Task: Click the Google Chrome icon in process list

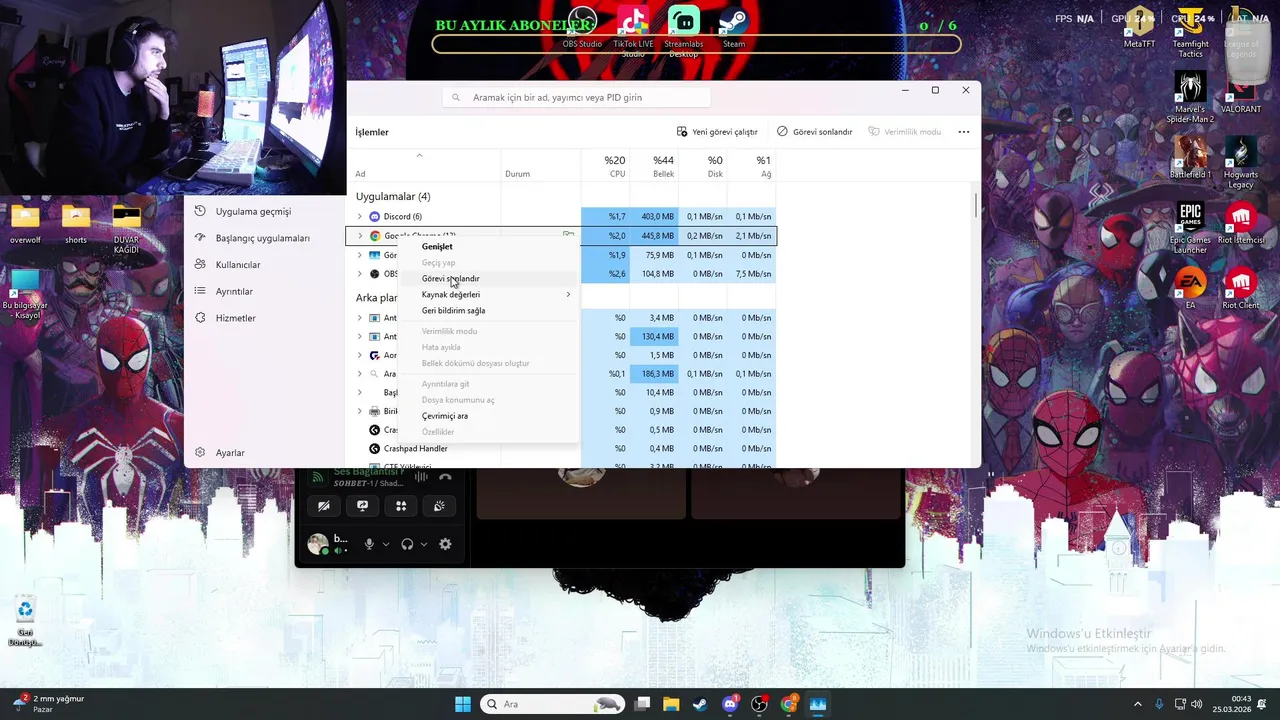Action: coord(375,236)
